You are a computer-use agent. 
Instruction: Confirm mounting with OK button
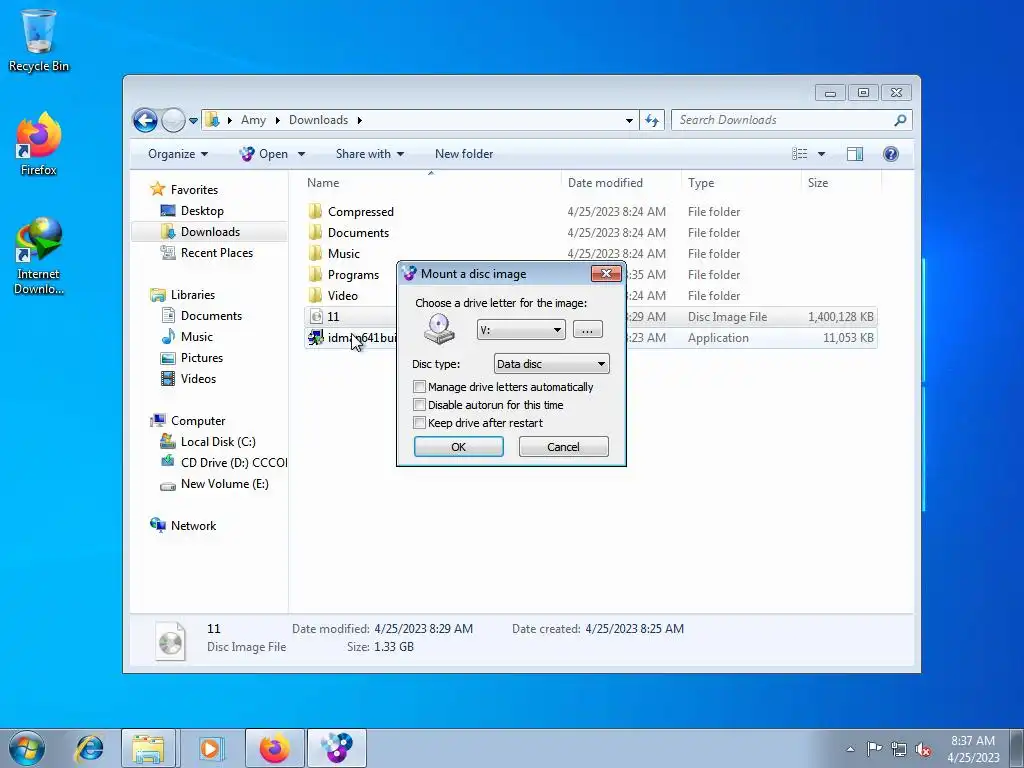[458, 447]
